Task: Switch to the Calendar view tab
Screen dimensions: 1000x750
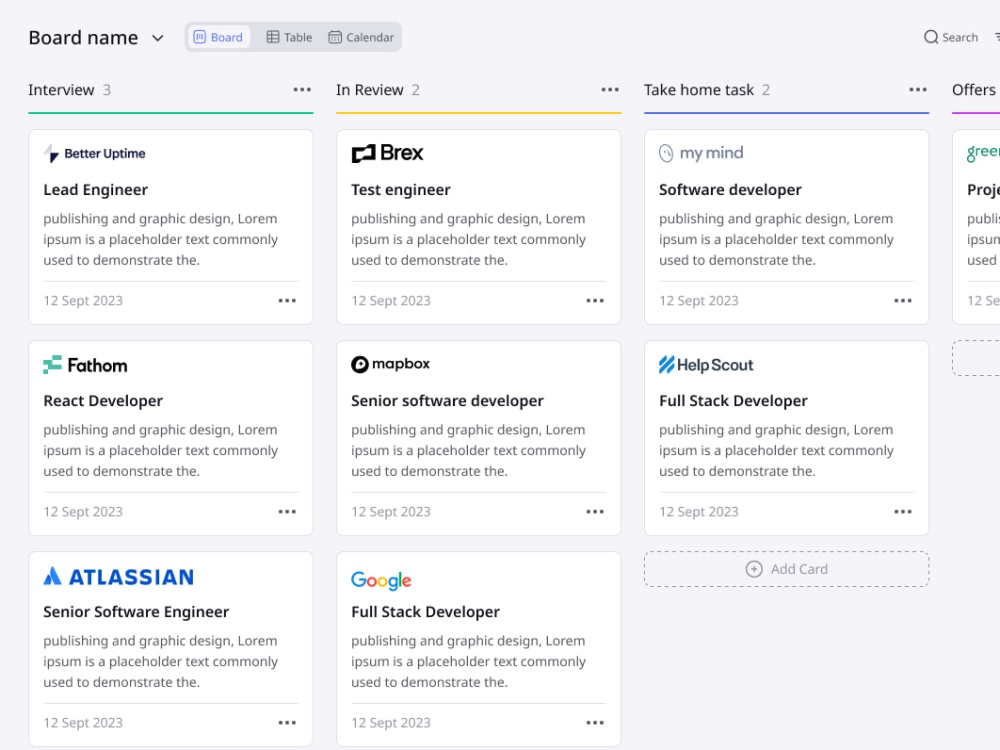Action: tap(361, 37)
